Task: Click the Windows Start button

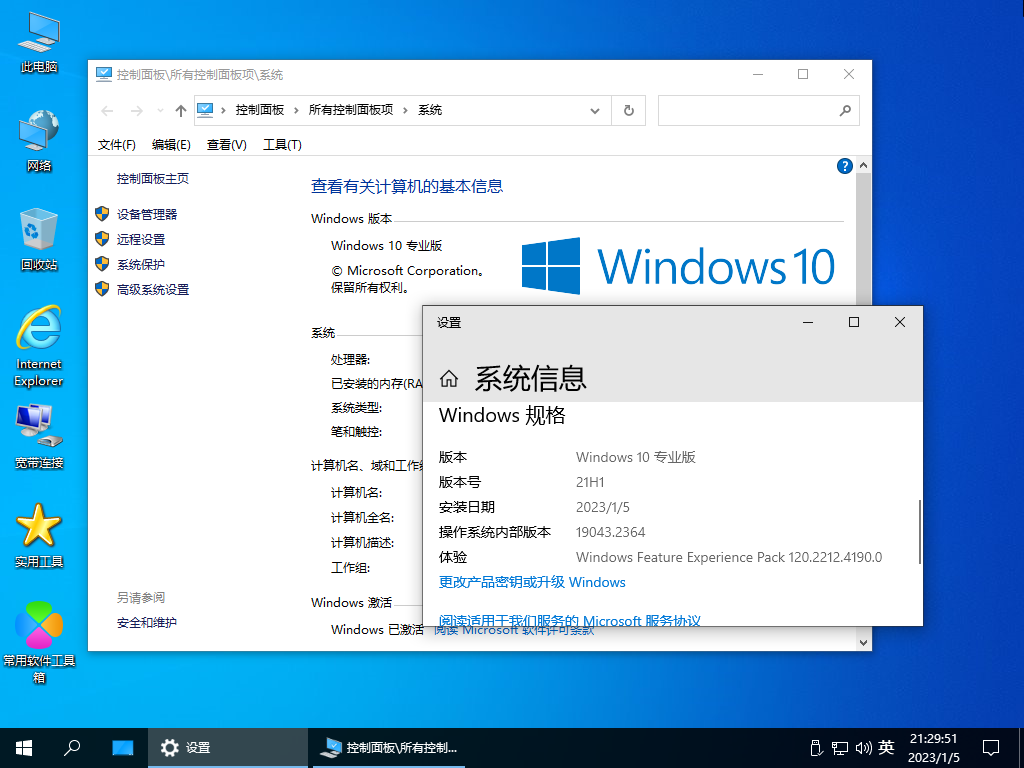Action: [24, 748]
